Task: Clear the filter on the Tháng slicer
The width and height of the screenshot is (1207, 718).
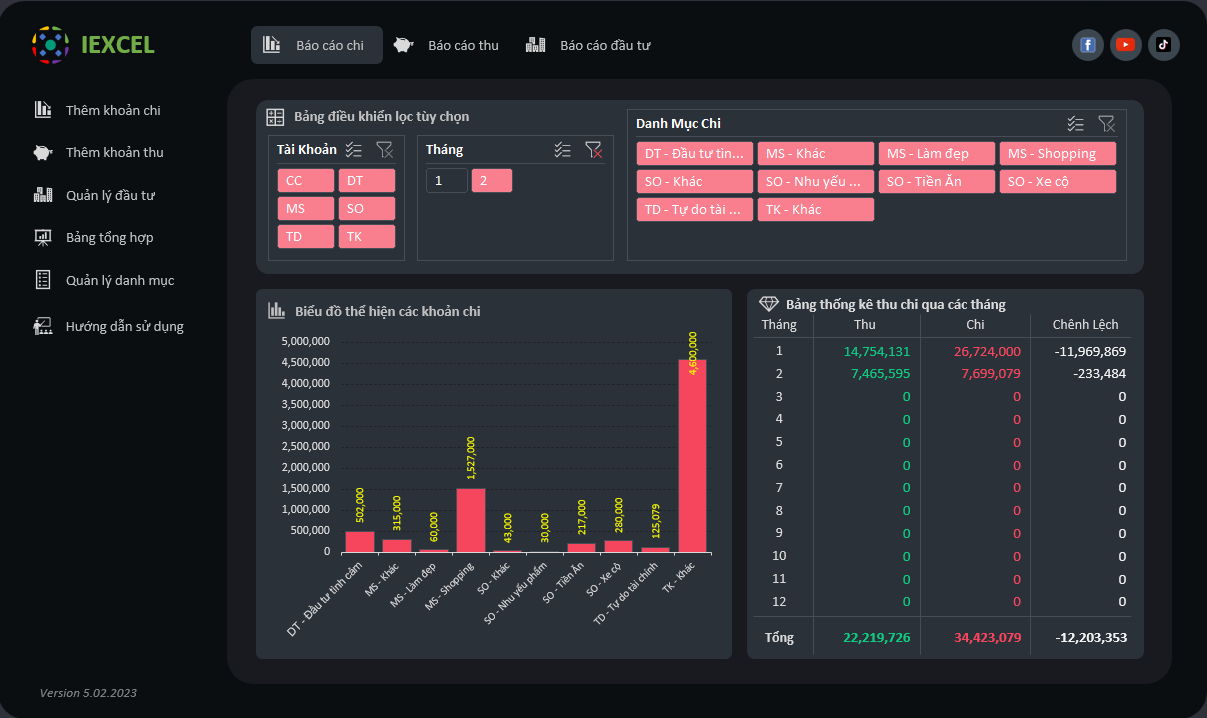Action: click(x=594, y=150)
